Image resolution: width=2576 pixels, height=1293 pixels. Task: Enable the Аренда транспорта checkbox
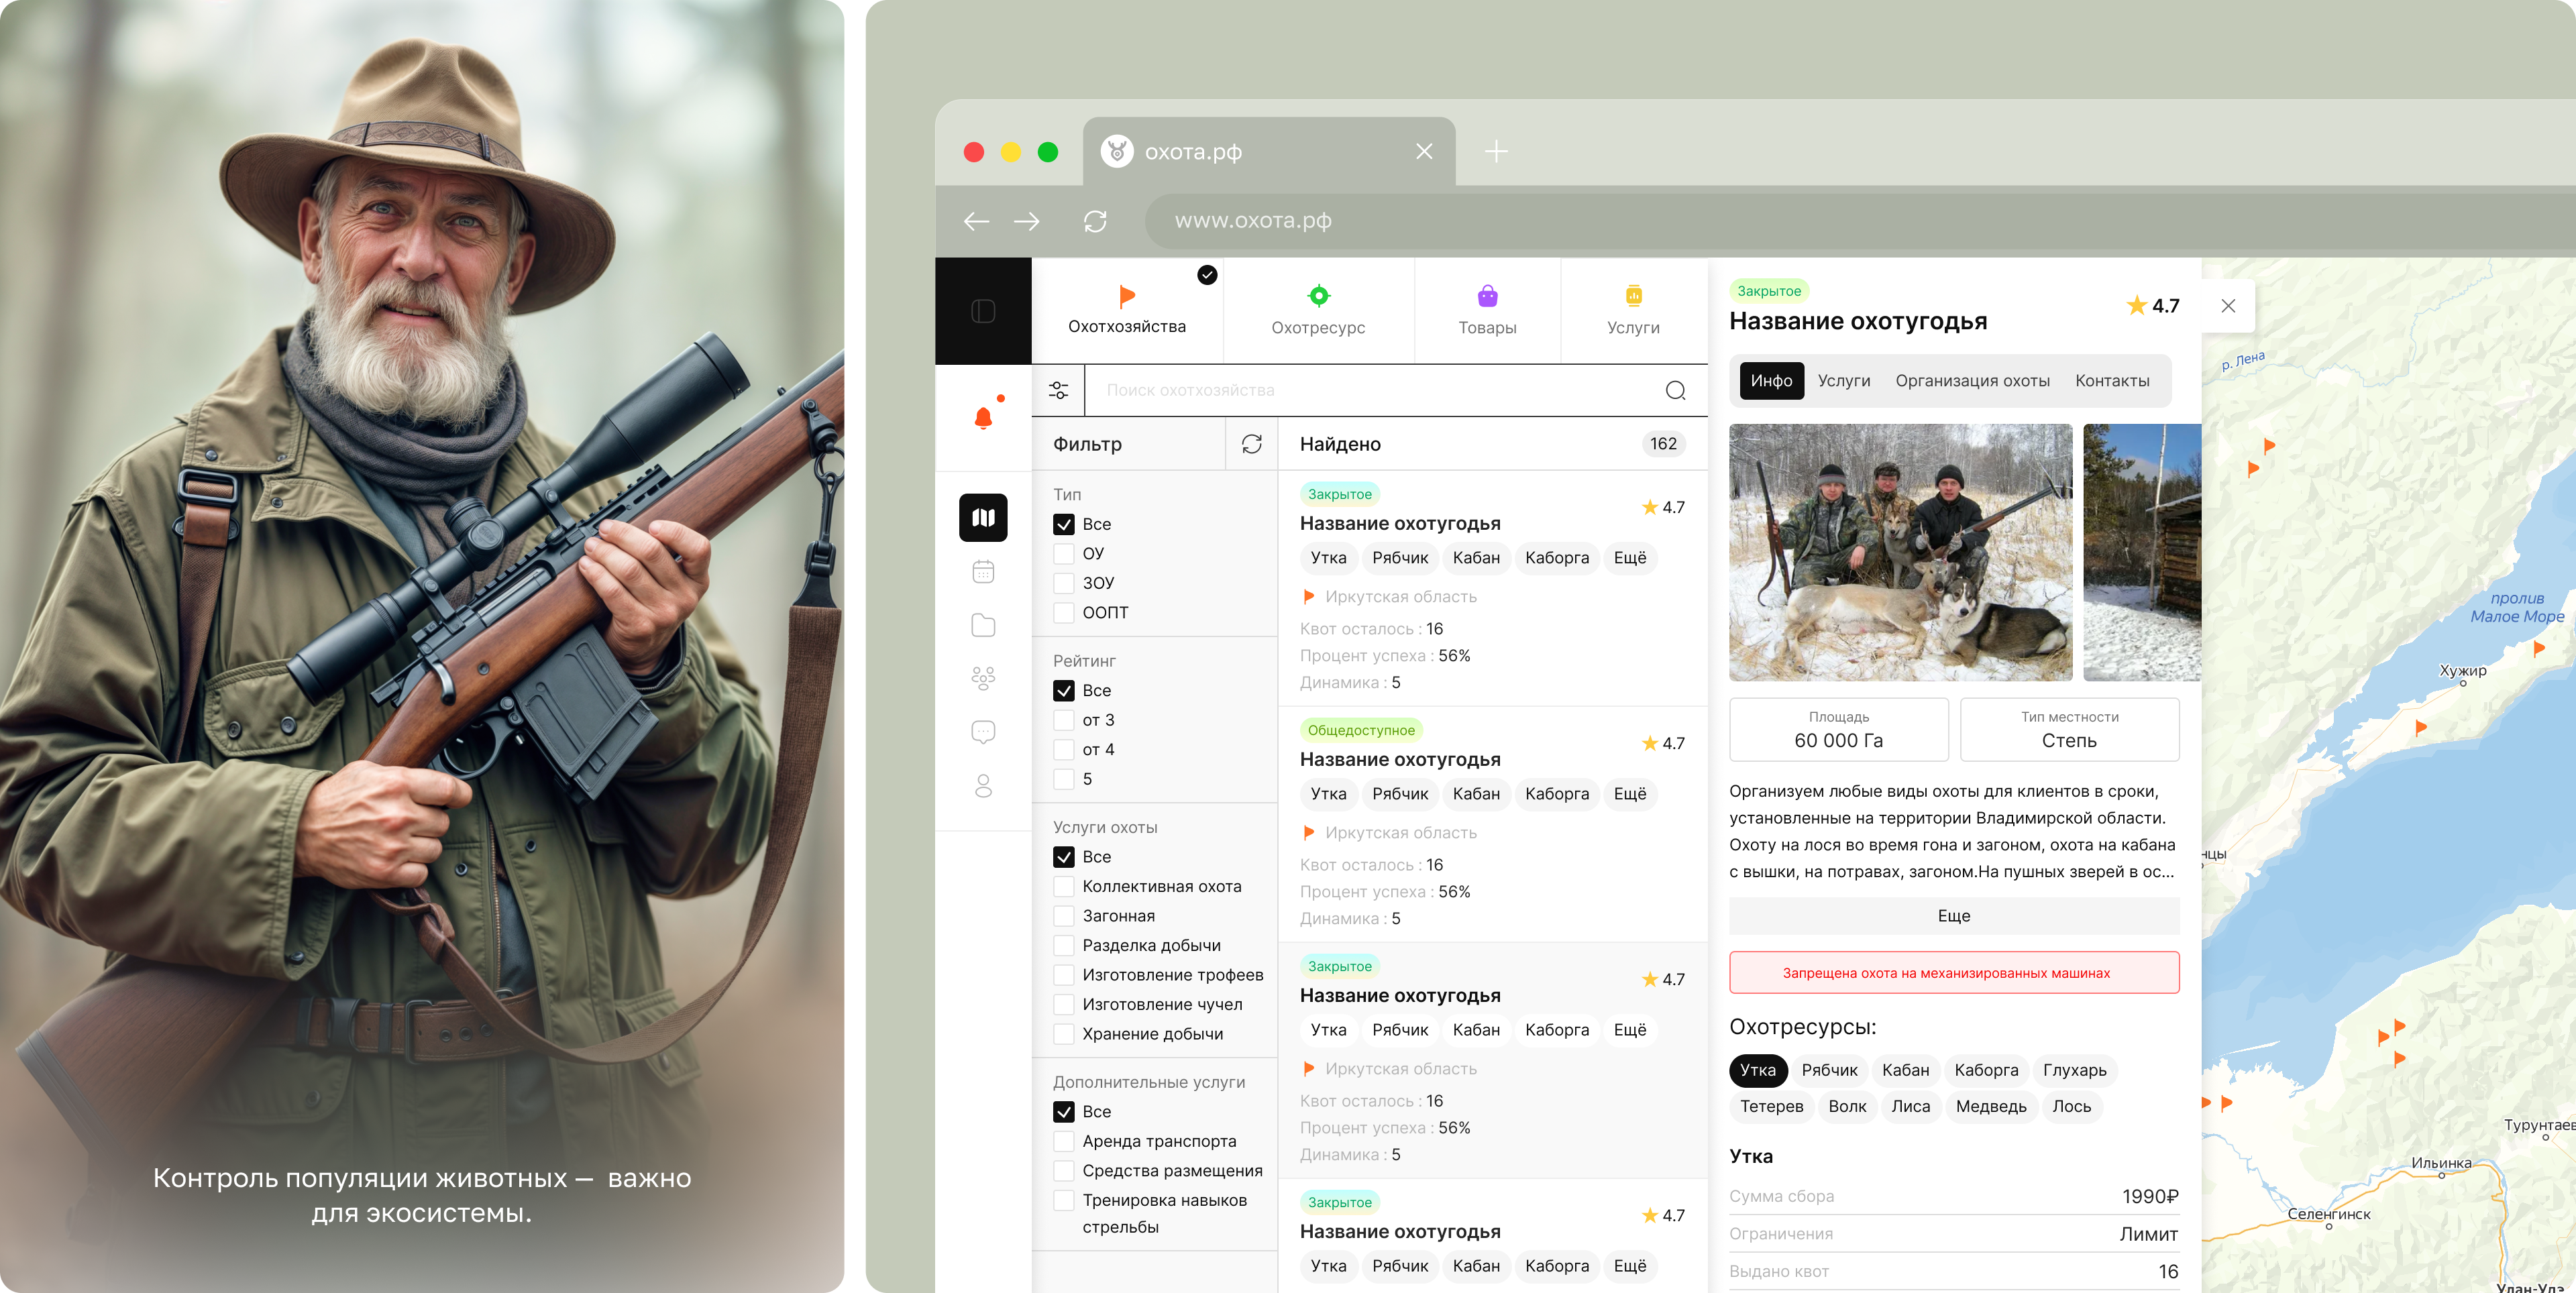click(x=1064, y=1142)
